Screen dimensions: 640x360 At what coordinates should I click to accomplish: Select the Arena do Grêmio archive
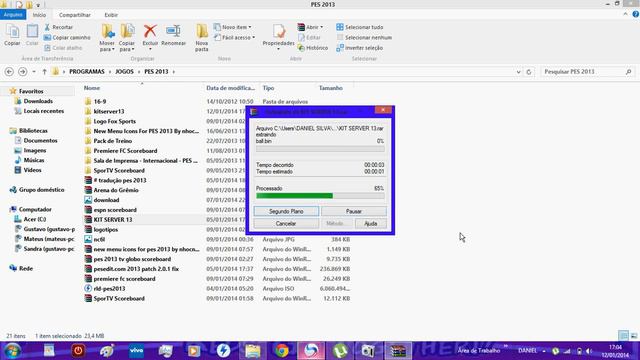pos(116,190)
